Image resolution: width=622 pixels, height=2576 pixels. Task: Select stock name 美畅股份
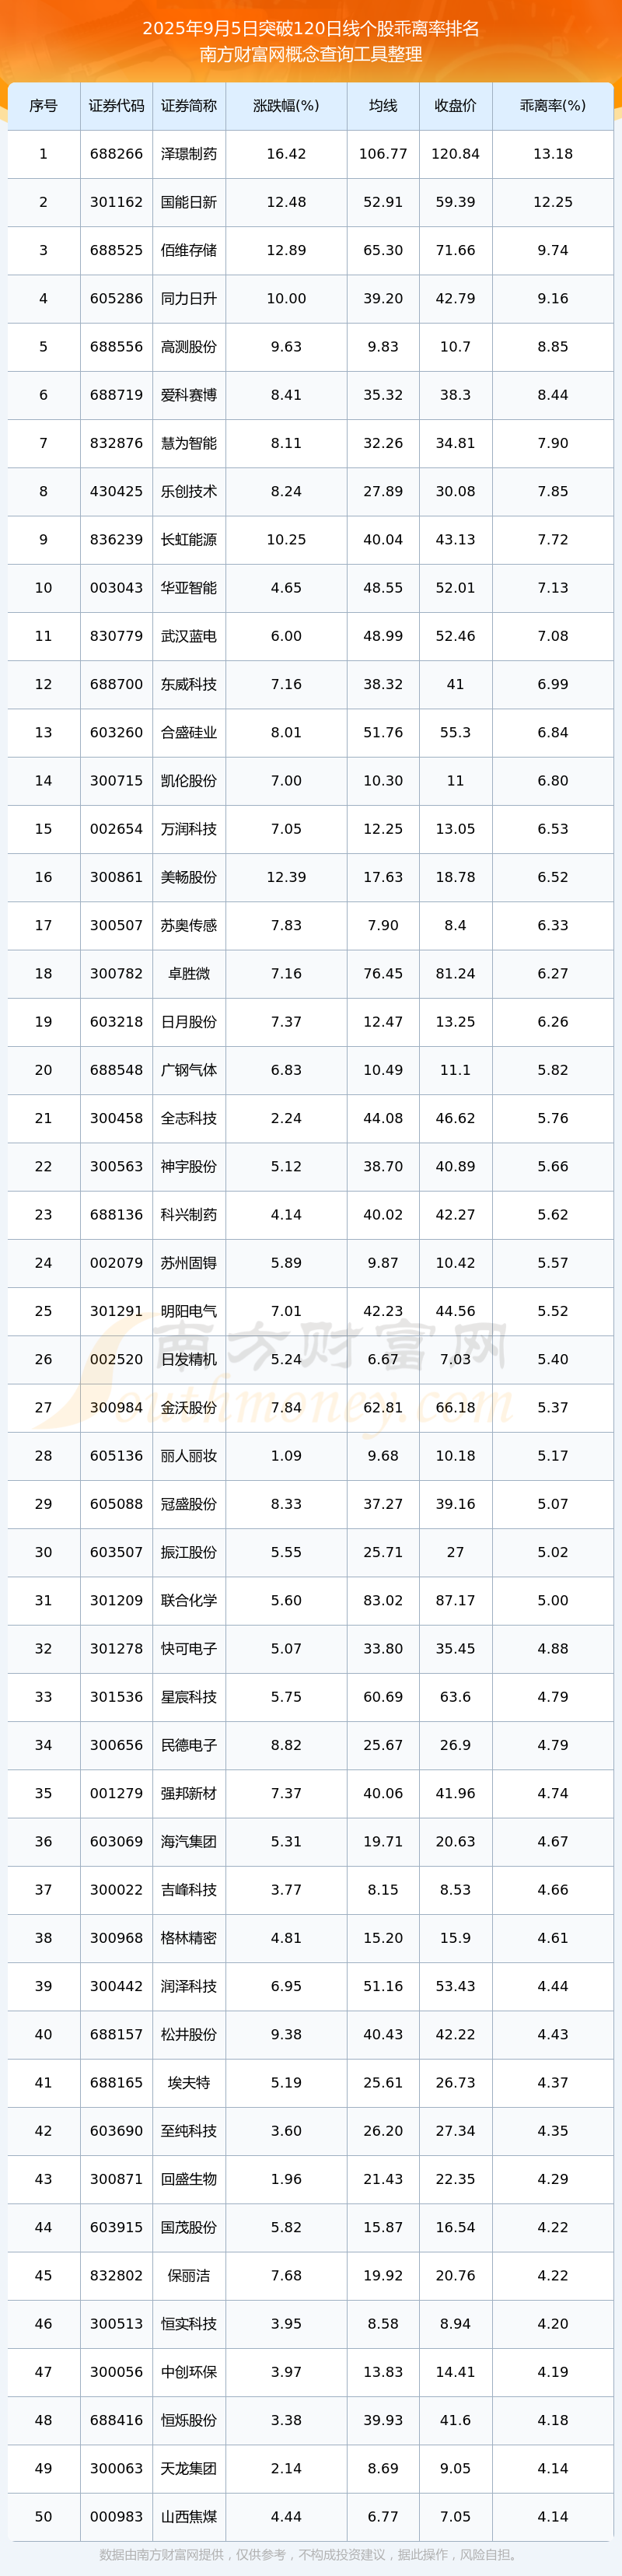click(189, 877)
